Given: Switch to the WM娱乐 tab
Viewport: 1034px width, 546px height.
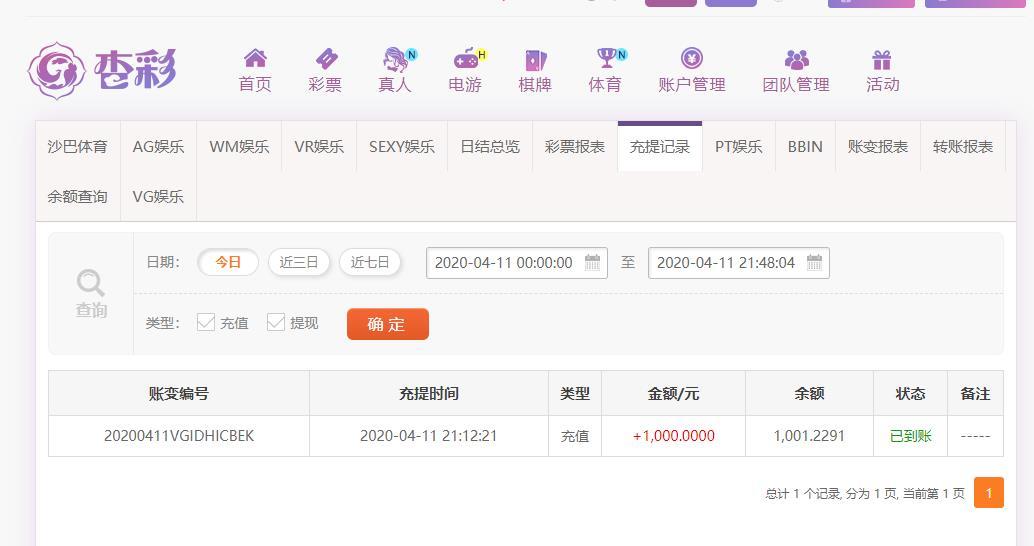Looking at the screenshot, I should pyautogui.click(x=239, y=146).
